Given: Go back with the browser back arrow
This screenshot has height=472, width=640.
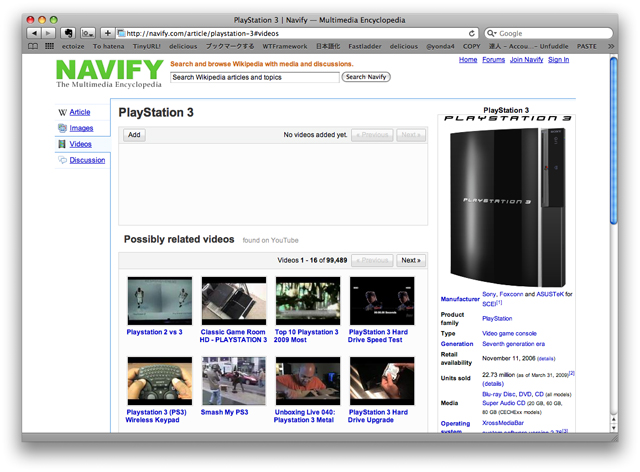Looking at the screenshot, I should [34, 33].
